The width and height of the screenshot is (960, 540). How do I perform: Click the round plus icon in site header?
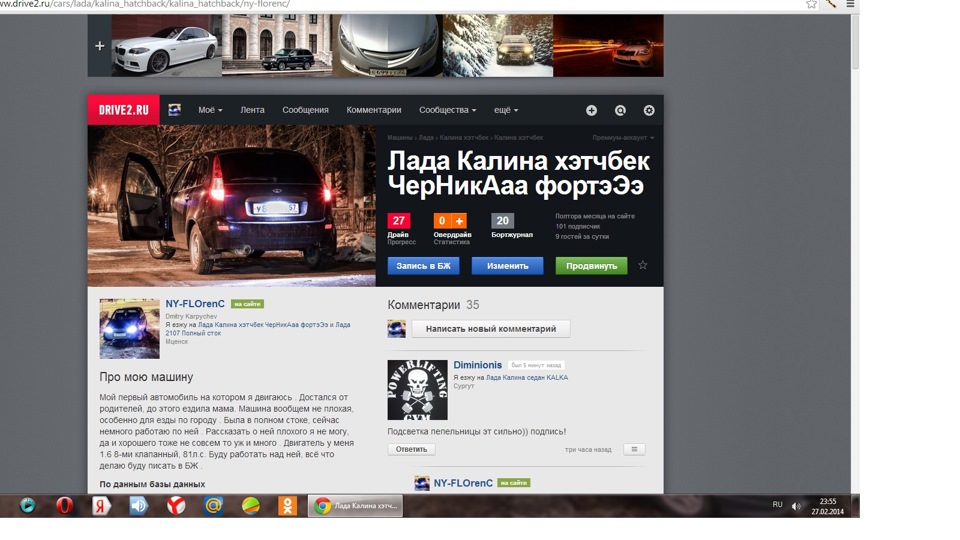point(591,110)
